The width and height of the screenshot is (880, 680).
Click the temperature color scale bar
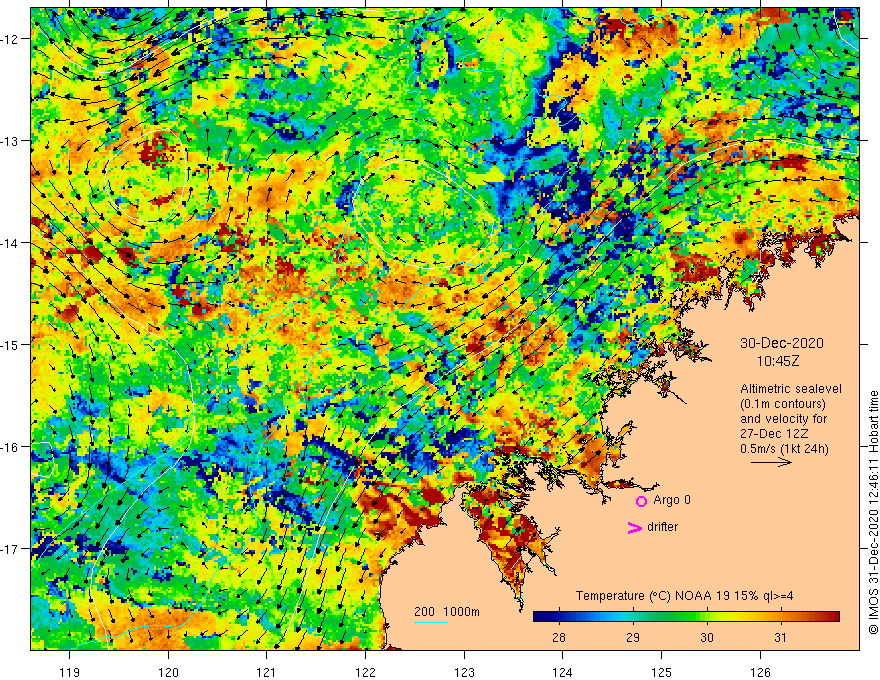(x=686, y=617)
